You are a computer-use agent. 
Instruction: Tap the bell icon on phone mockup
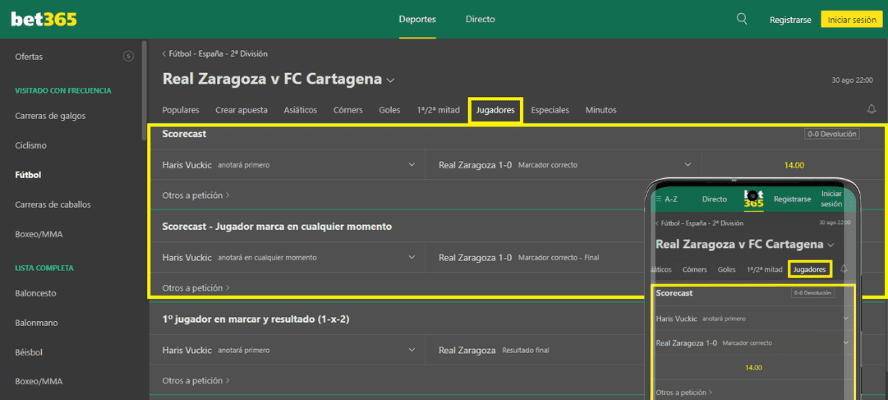tap(844, 269)
